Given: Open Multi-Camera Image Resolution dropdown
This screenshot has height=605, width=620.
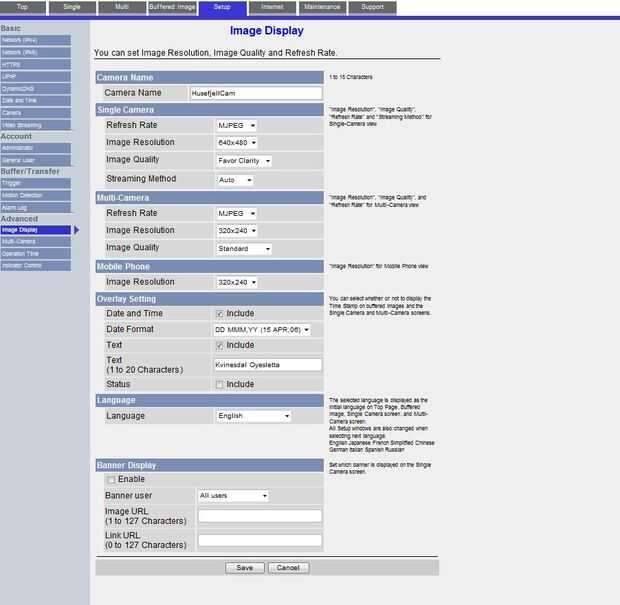Looking at the screenshot, I should coord(237,231).
